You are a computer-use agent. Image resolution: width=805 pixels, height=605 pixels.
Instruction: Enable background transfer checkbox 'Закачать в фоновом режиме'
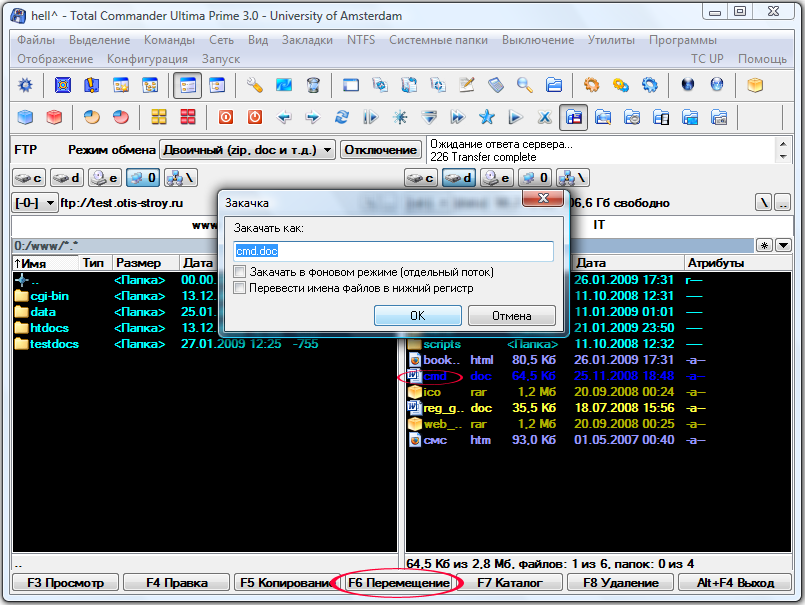tap(240, 272)
